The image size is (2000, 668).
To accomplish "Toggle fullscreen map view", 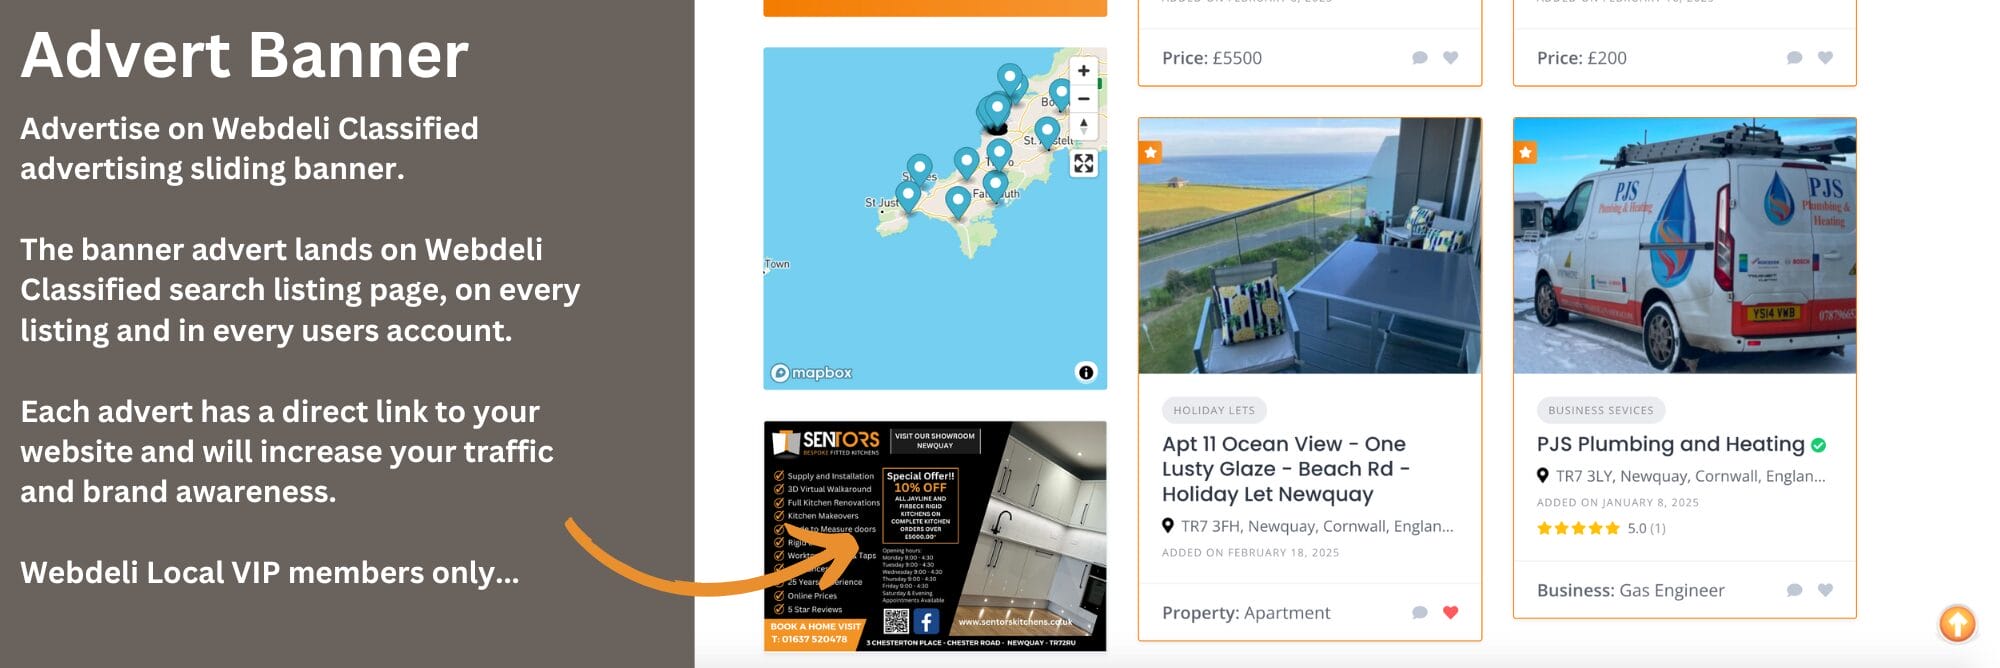I will coord(1083,164).
